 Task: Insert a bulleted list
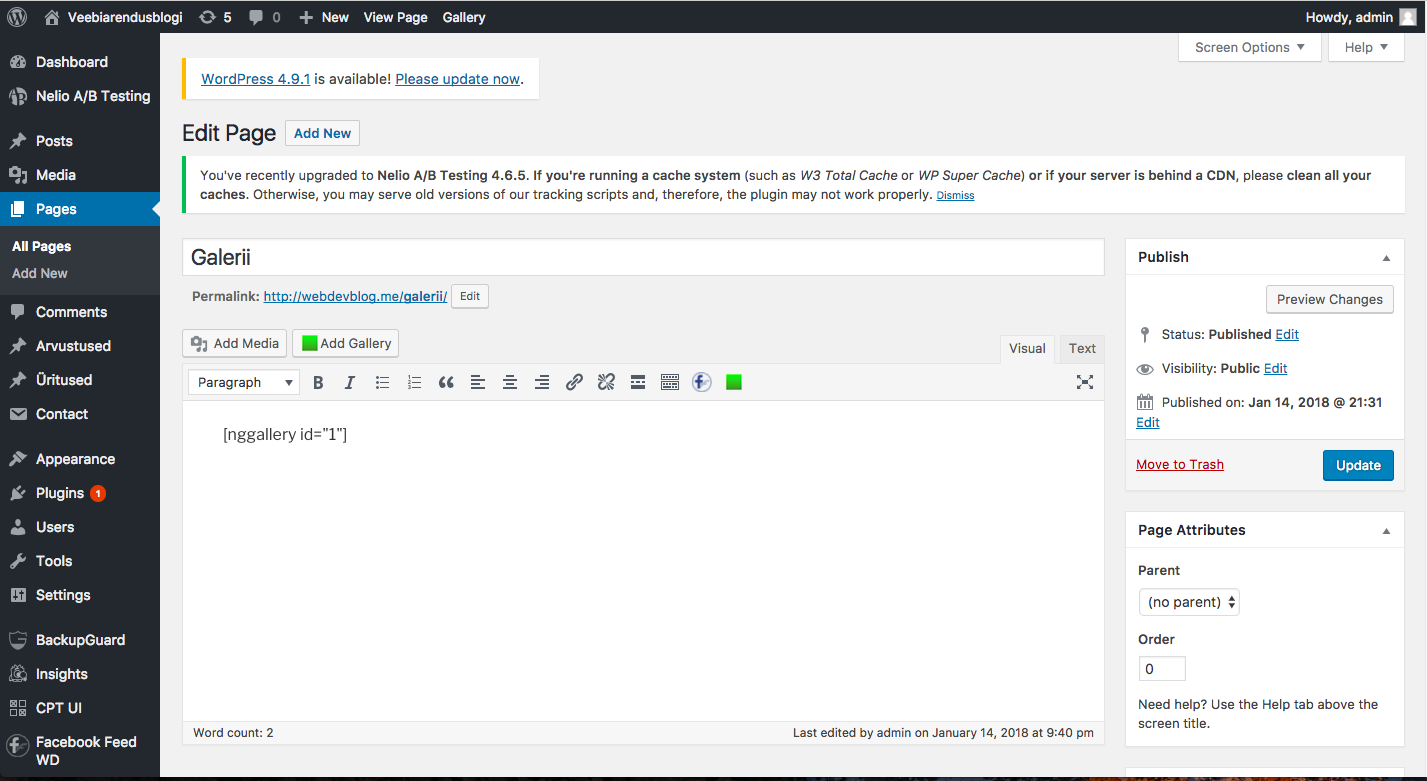point(382,382)
